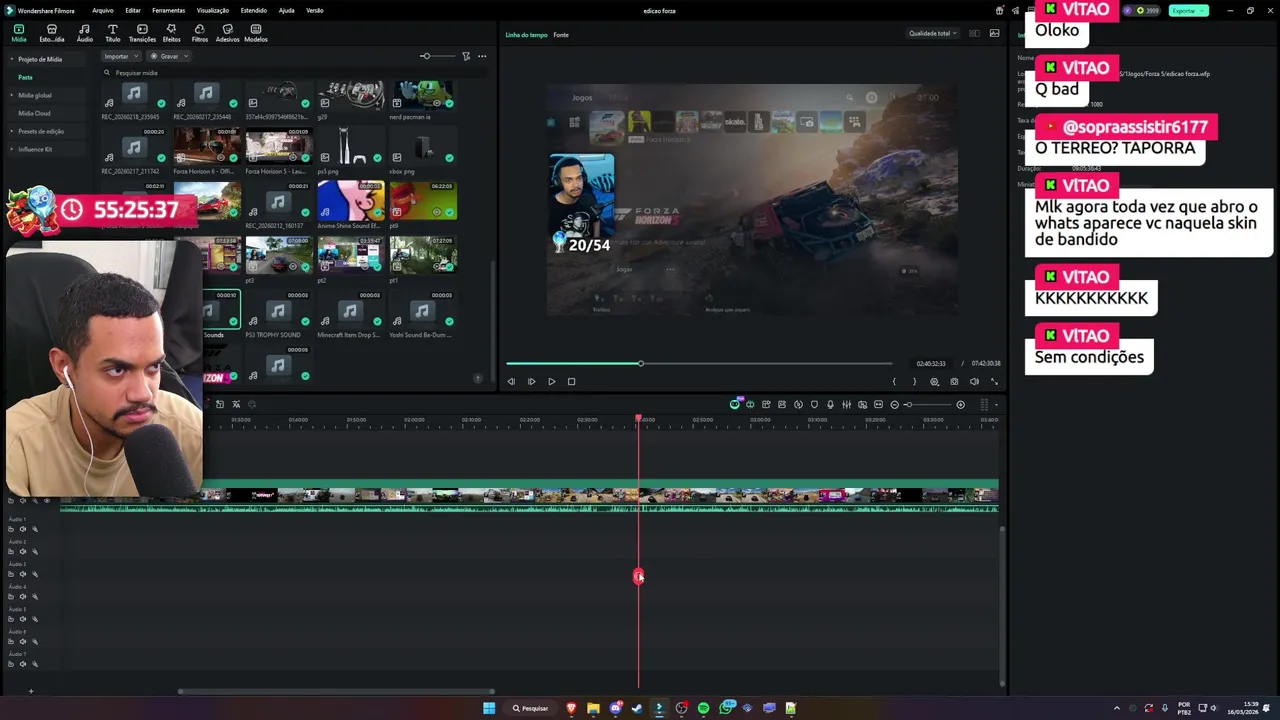1280x720 pixels.
Task: Lock the Áudio 2 track
Action: 11,551
